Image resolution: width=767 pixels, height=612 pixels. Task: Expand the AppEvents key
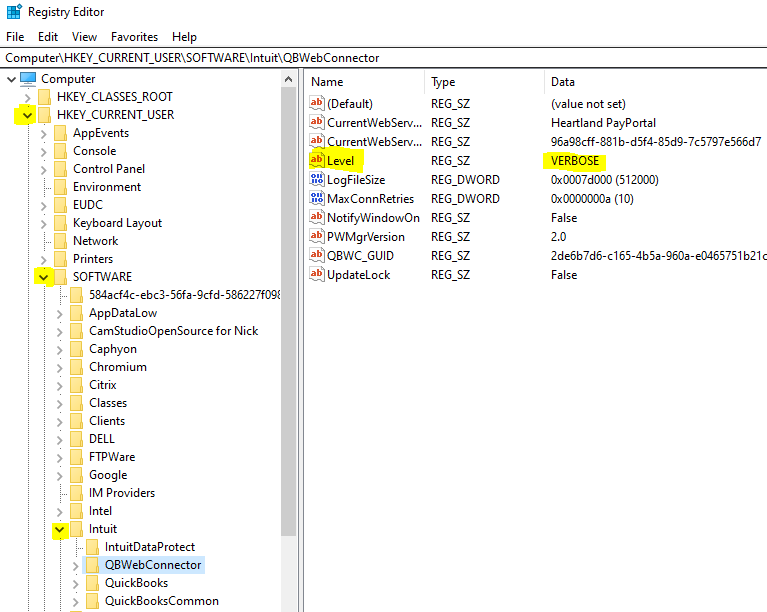tap(44, 134)
